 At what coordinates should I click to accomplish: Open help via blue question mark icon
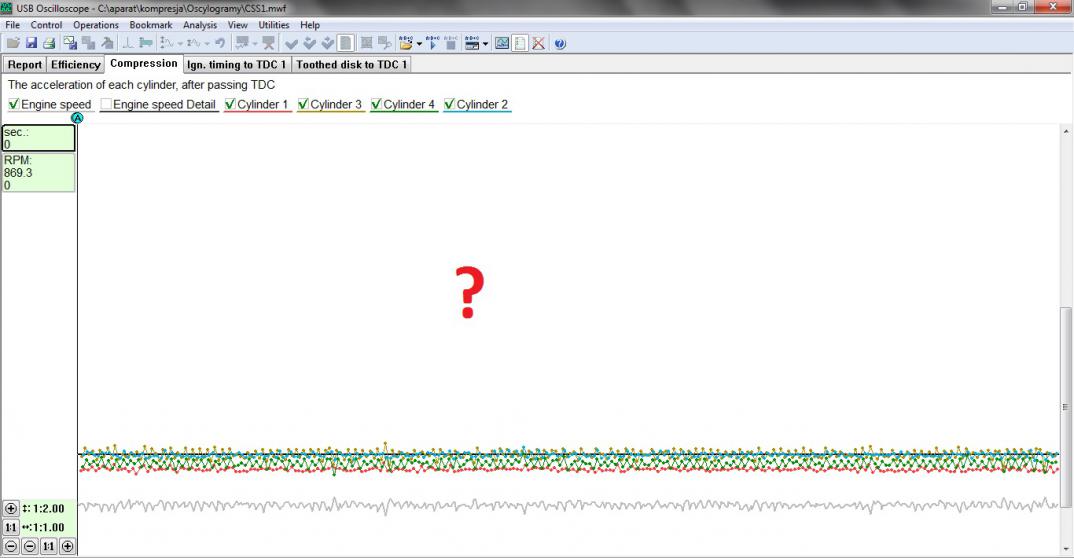pyautogui.click(x=560, y=43)
